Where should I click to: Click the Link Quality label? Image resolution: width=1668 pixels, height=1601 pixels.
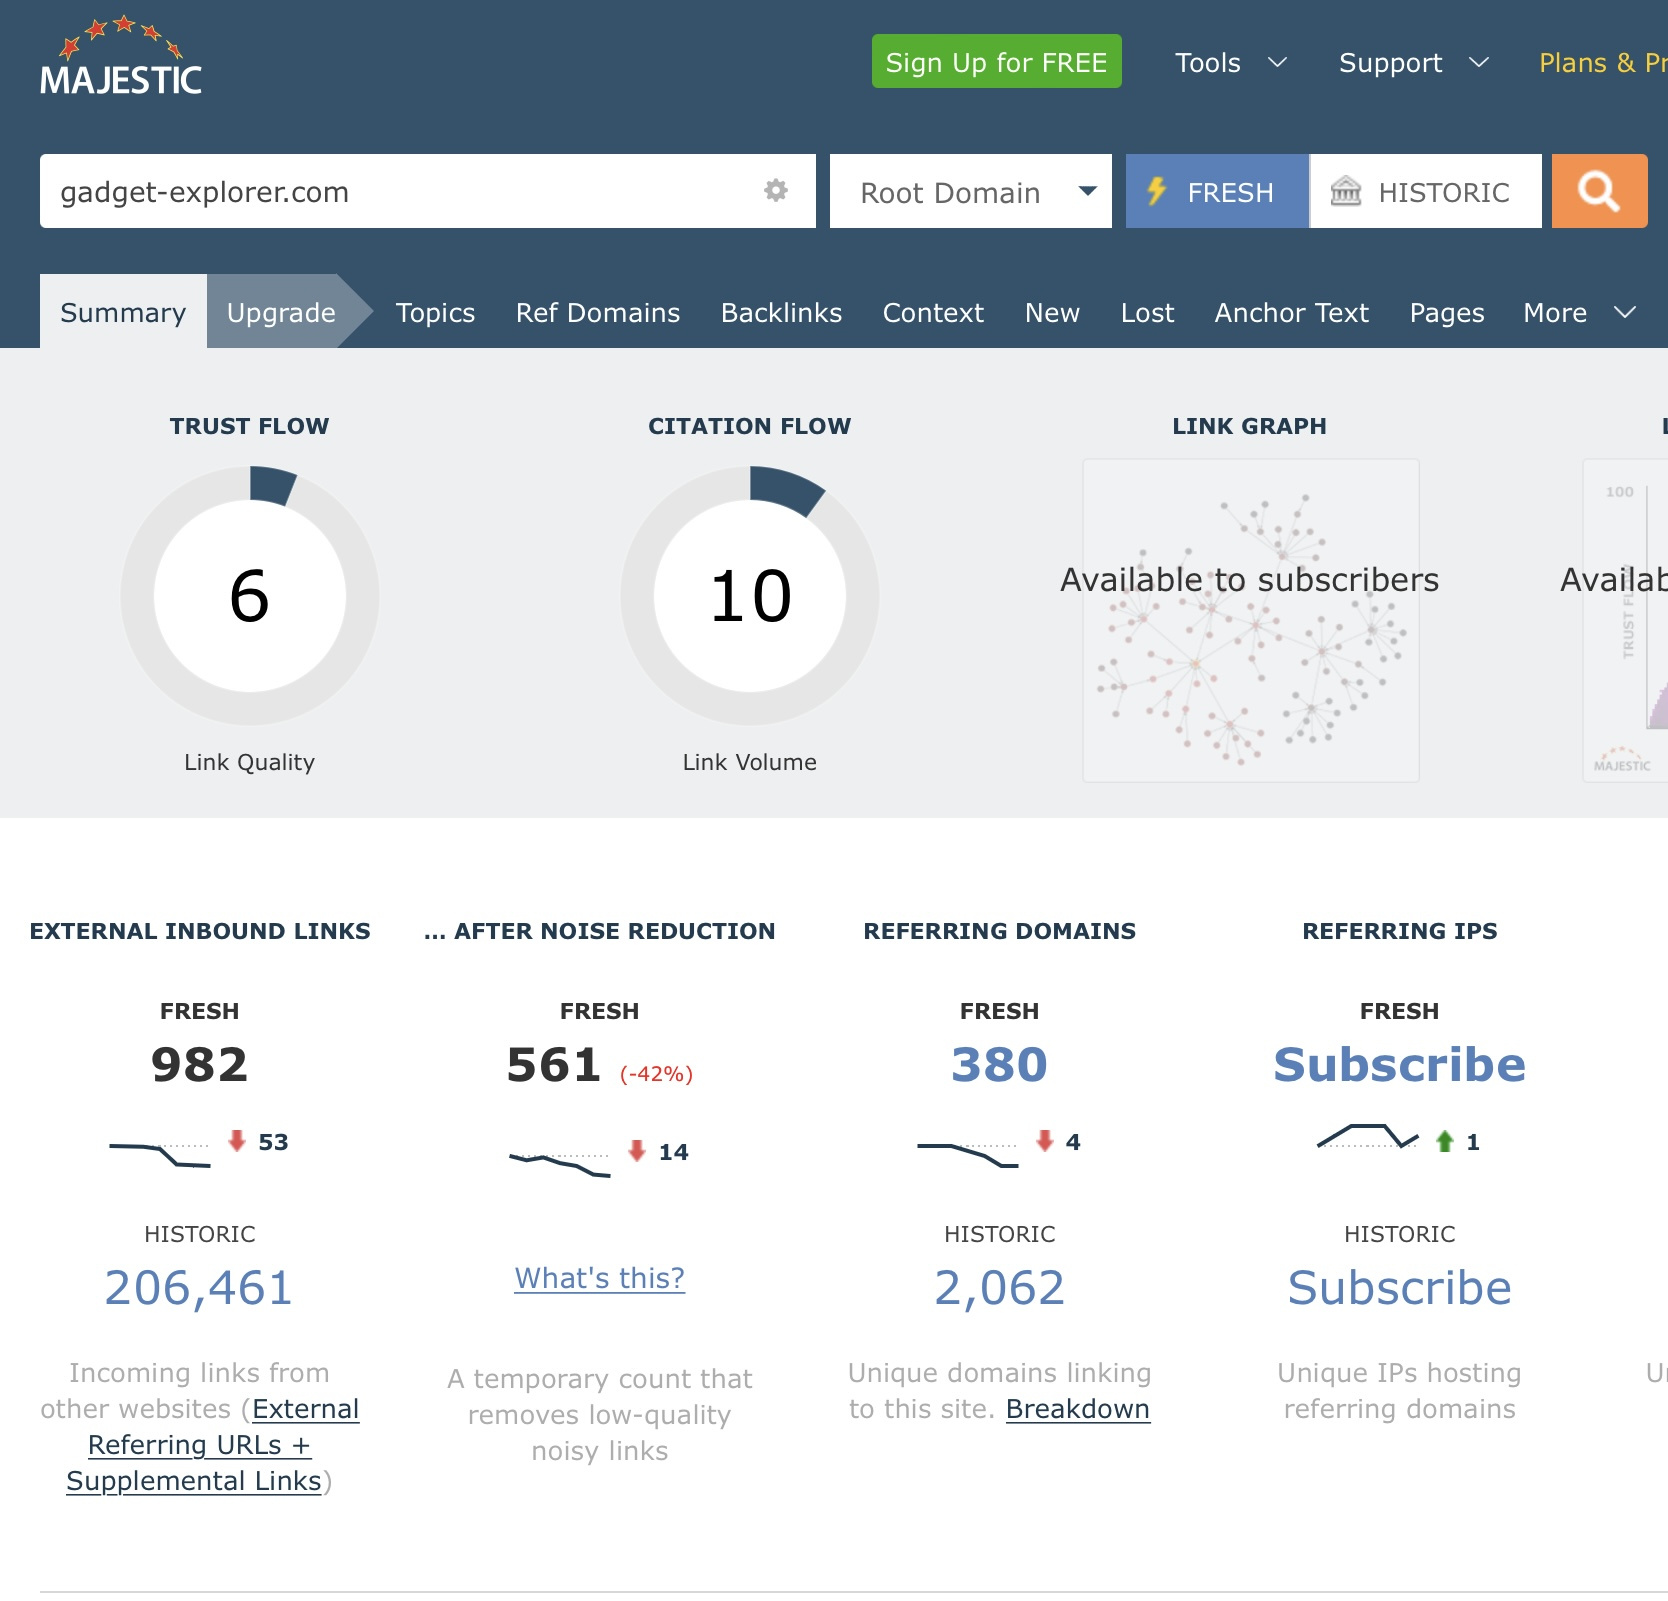click(x=249, y=762)
